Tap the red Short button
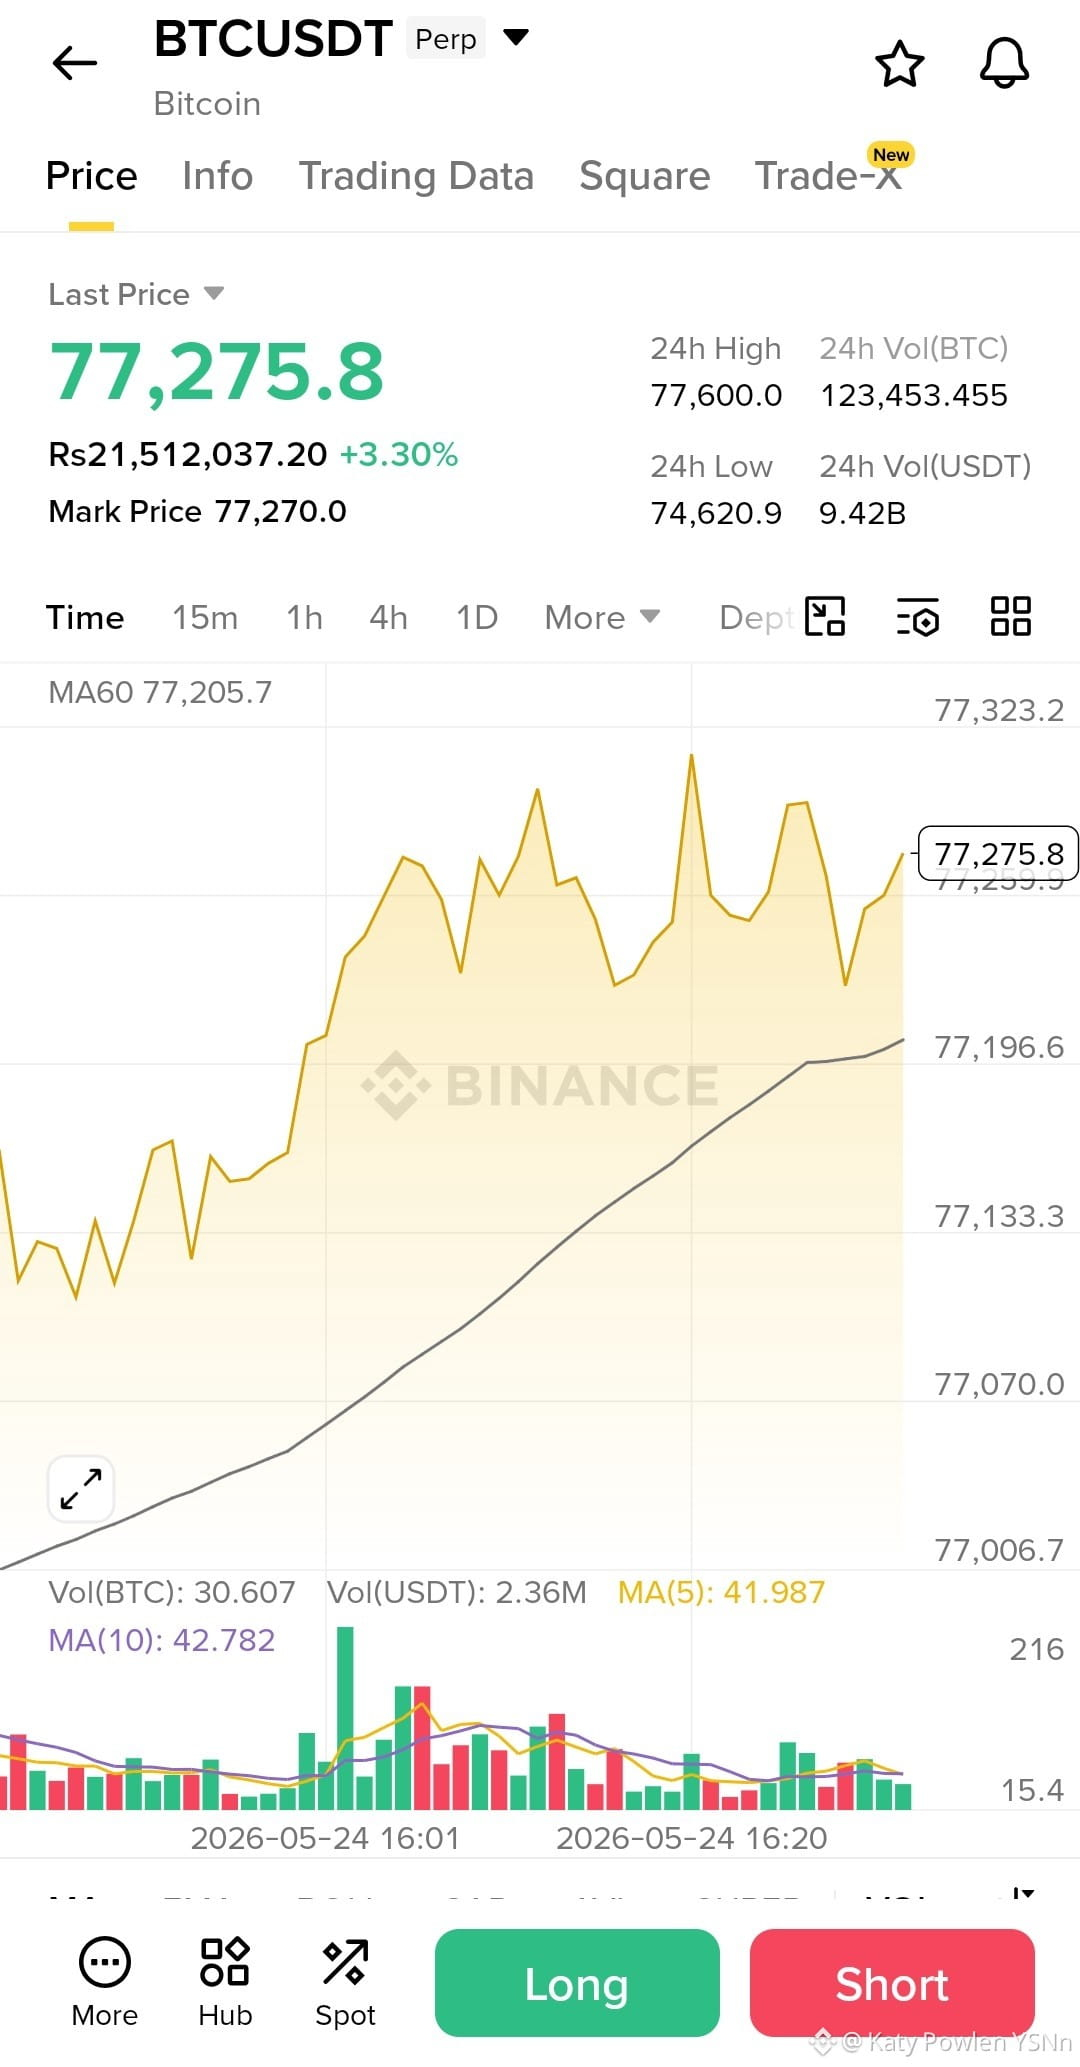Viewport: 1080px width, 2067px height. pos(892,1983)
